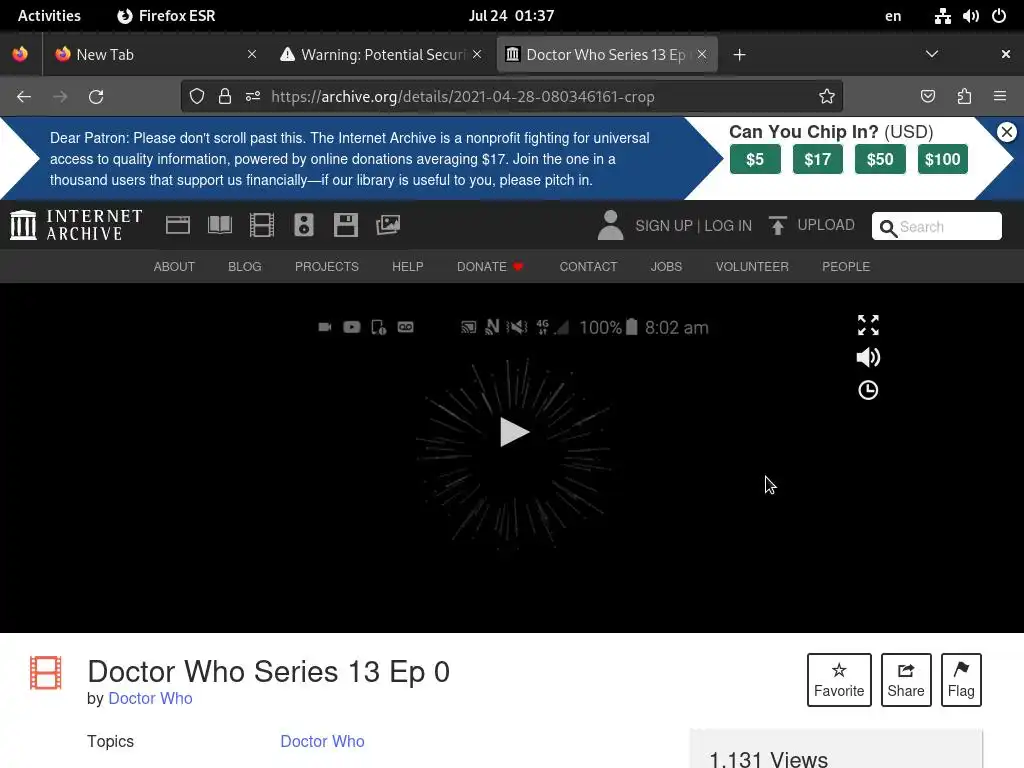Expand the list all tabs dropdown
1024x768 pixels.
pos(932,54)
